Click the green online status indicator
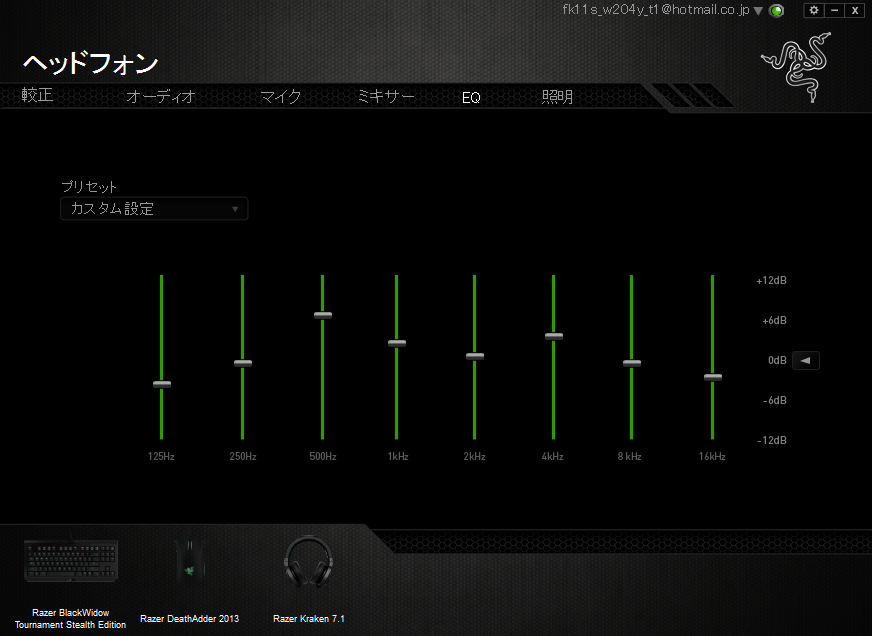The image size is (872, 636). [776, 11]
